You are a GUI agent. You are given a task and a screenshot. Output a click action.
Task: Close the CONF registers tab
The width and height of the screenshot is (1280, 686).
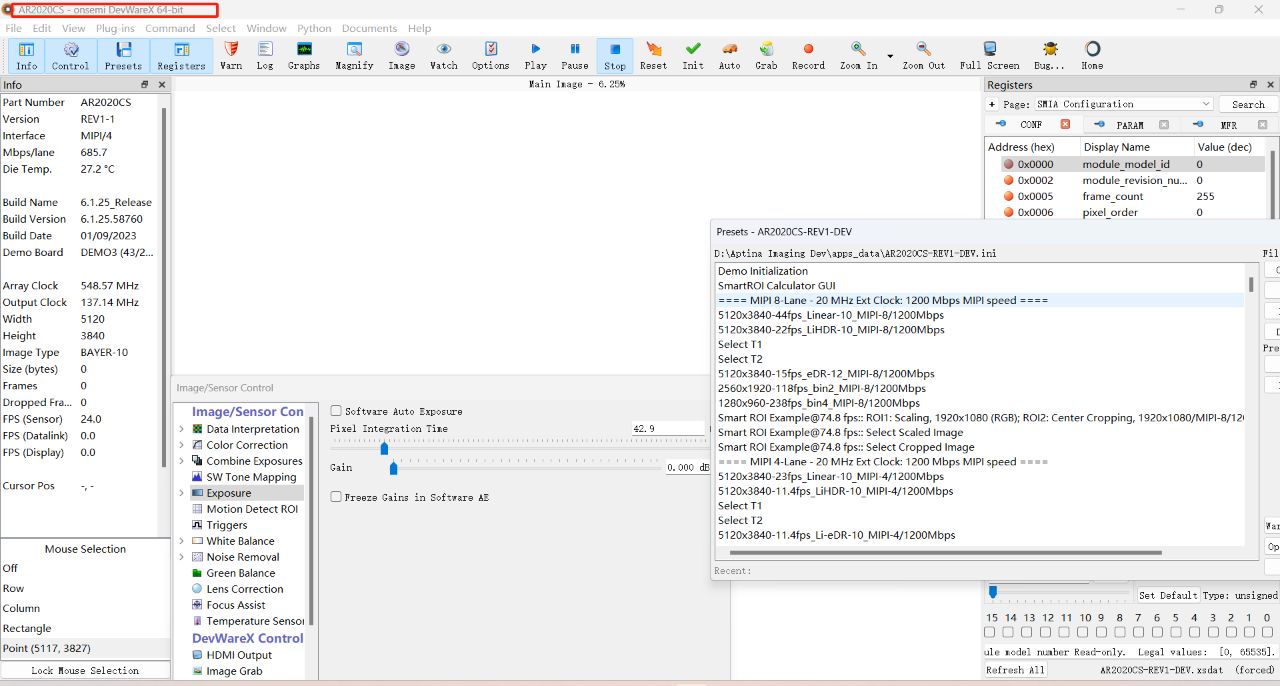click(1065, 125)
